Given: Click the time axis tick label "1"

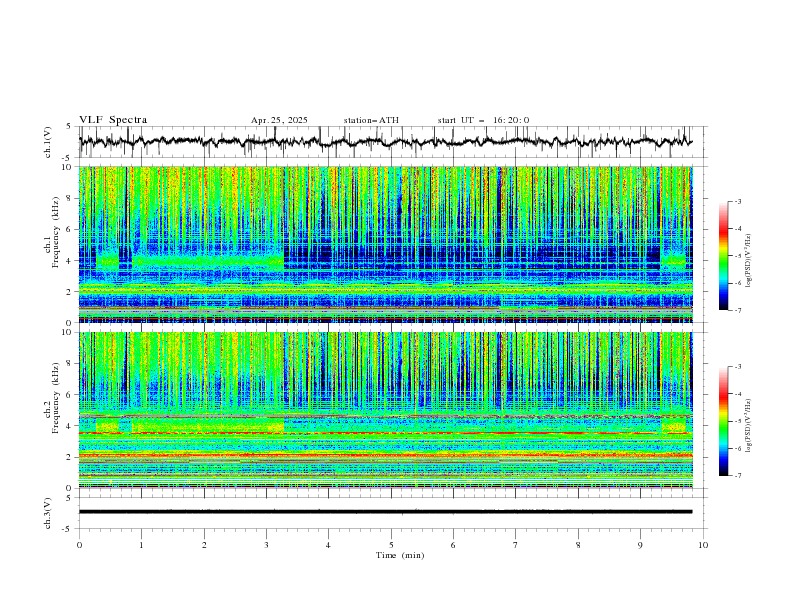Looking at the screenshot, I should click(141, 545).
